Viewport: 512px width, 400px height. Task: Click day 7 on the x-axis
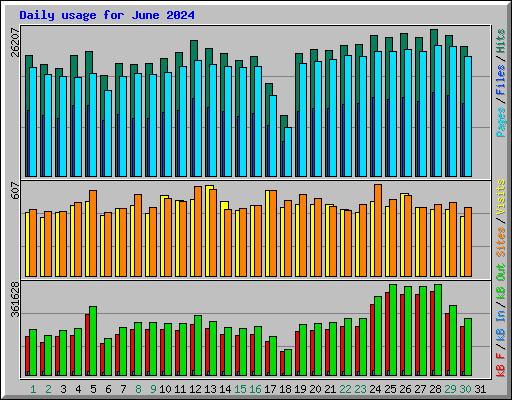123,389
